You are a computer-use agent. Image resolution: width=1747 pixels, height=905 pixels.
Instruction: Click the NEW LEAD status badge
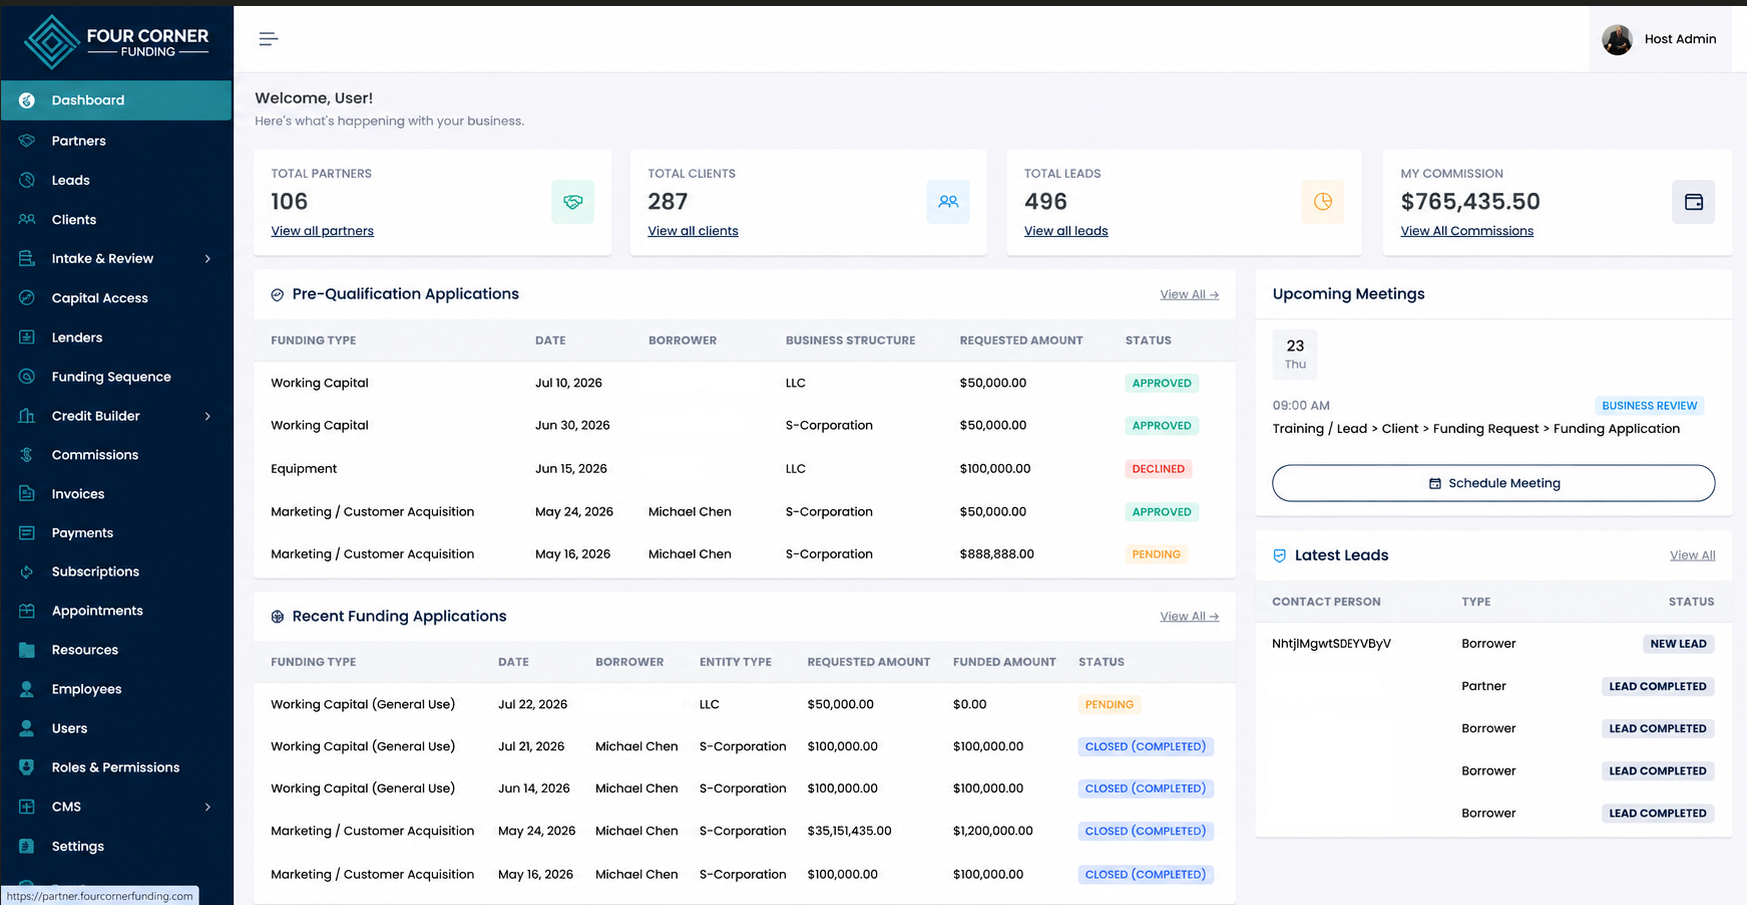point(1678,644)
